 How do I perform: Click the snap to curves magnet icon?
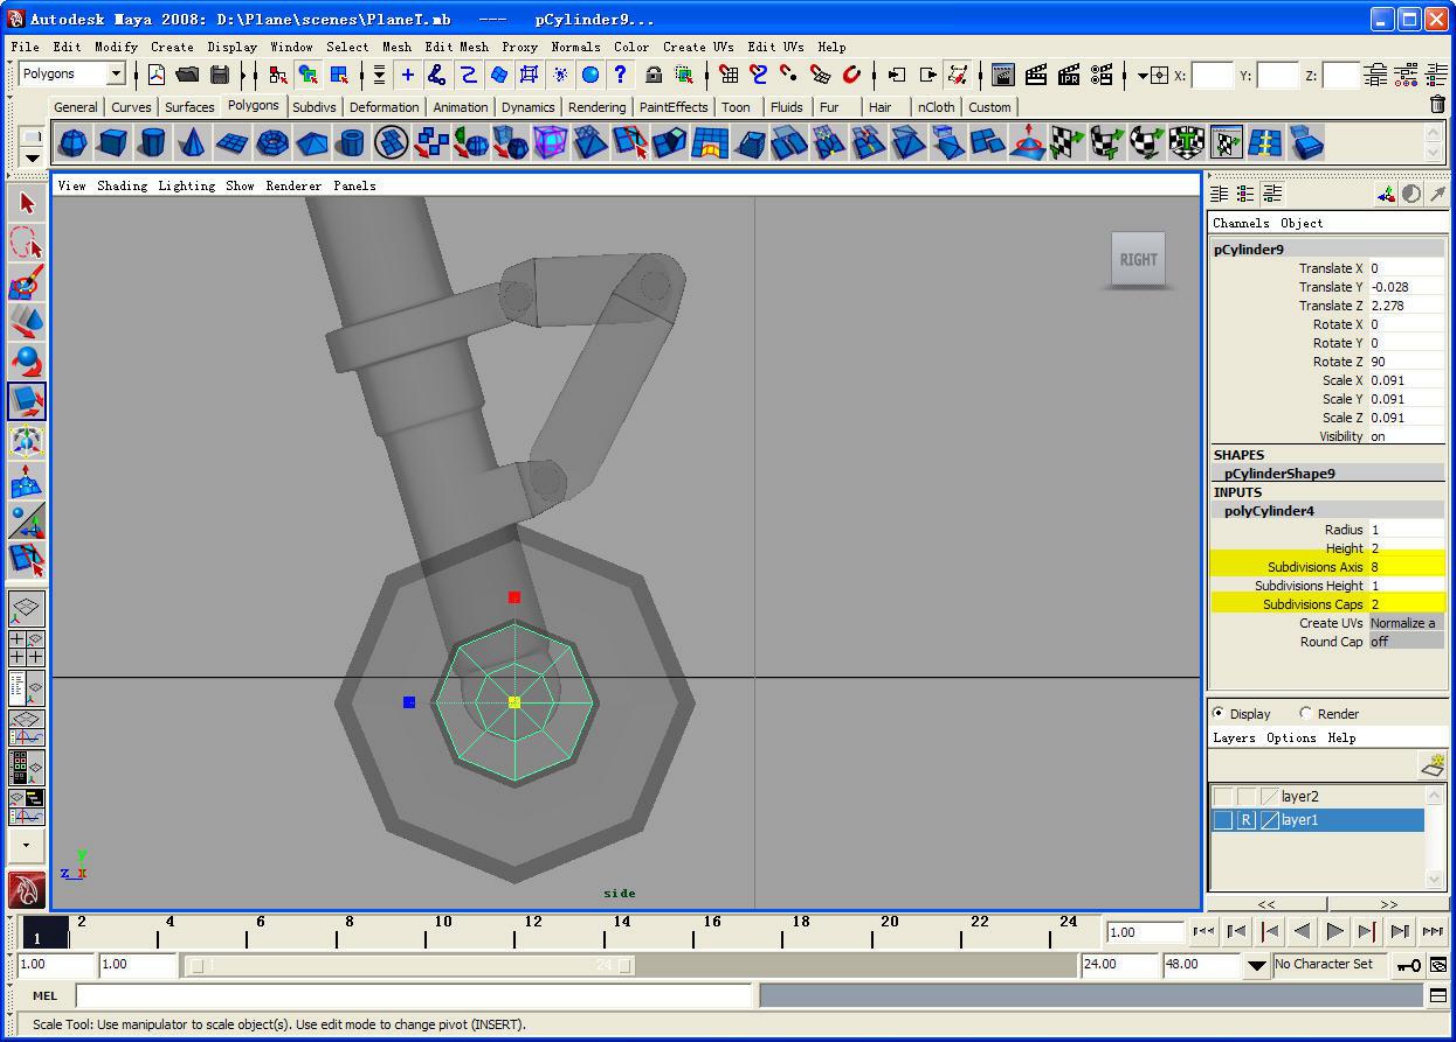click(x=759, y=74)
